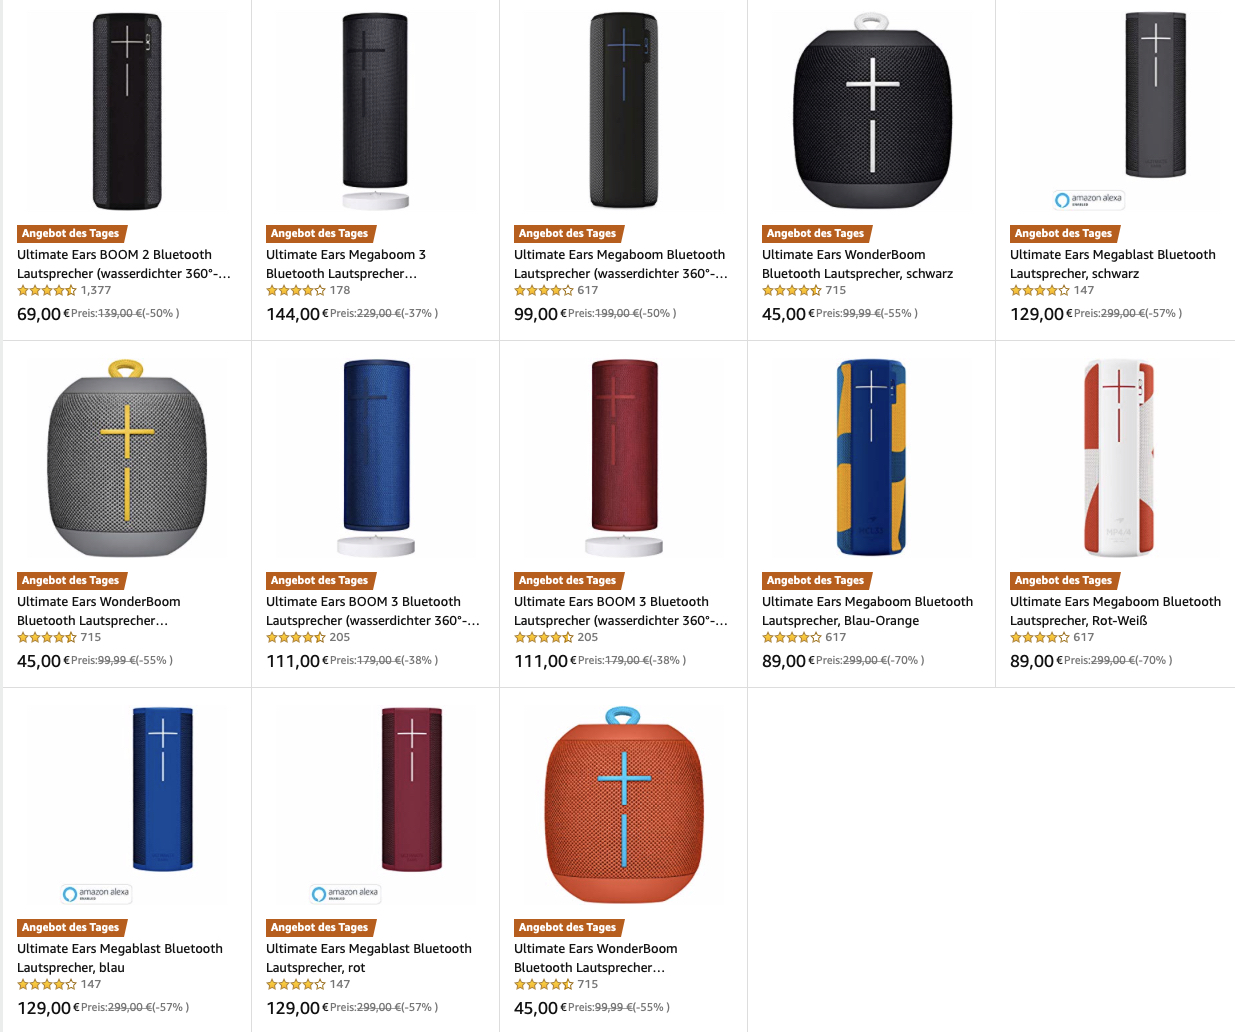Click the 205 review count on red BOOM 3
Image resolution: width=1235 pixels, height=1032 pixels.
[588, 638]
